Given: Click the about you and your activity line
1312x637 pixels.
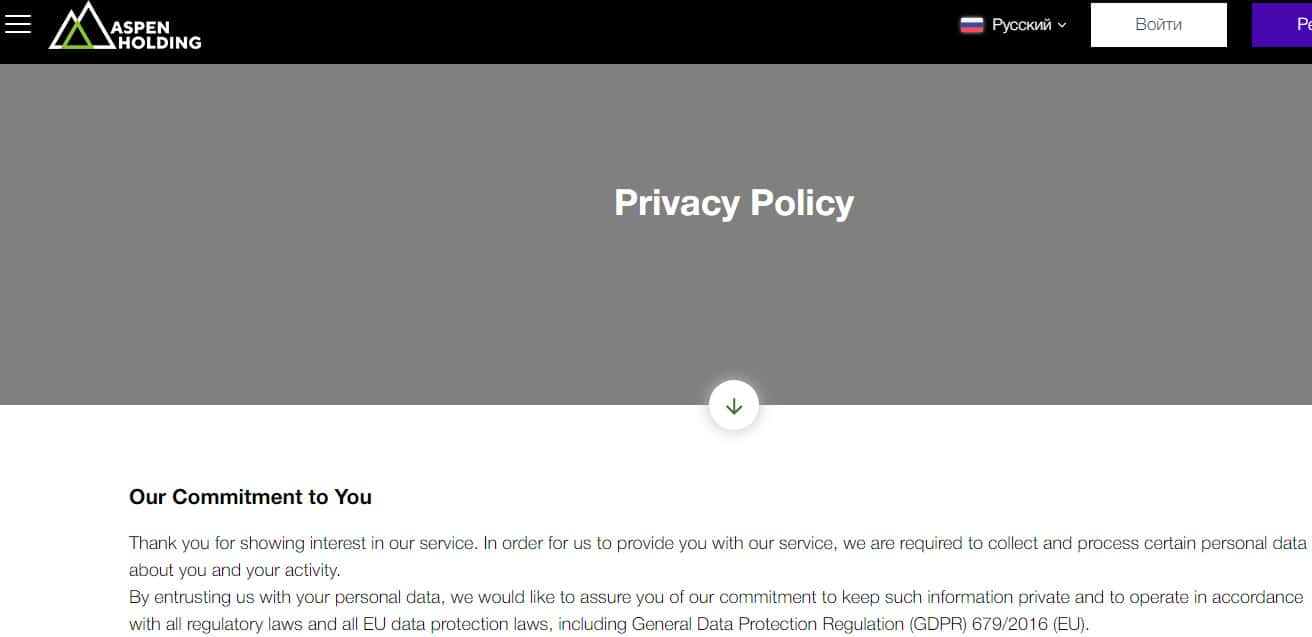Looking at the screenshot, I should click(234, 570).
